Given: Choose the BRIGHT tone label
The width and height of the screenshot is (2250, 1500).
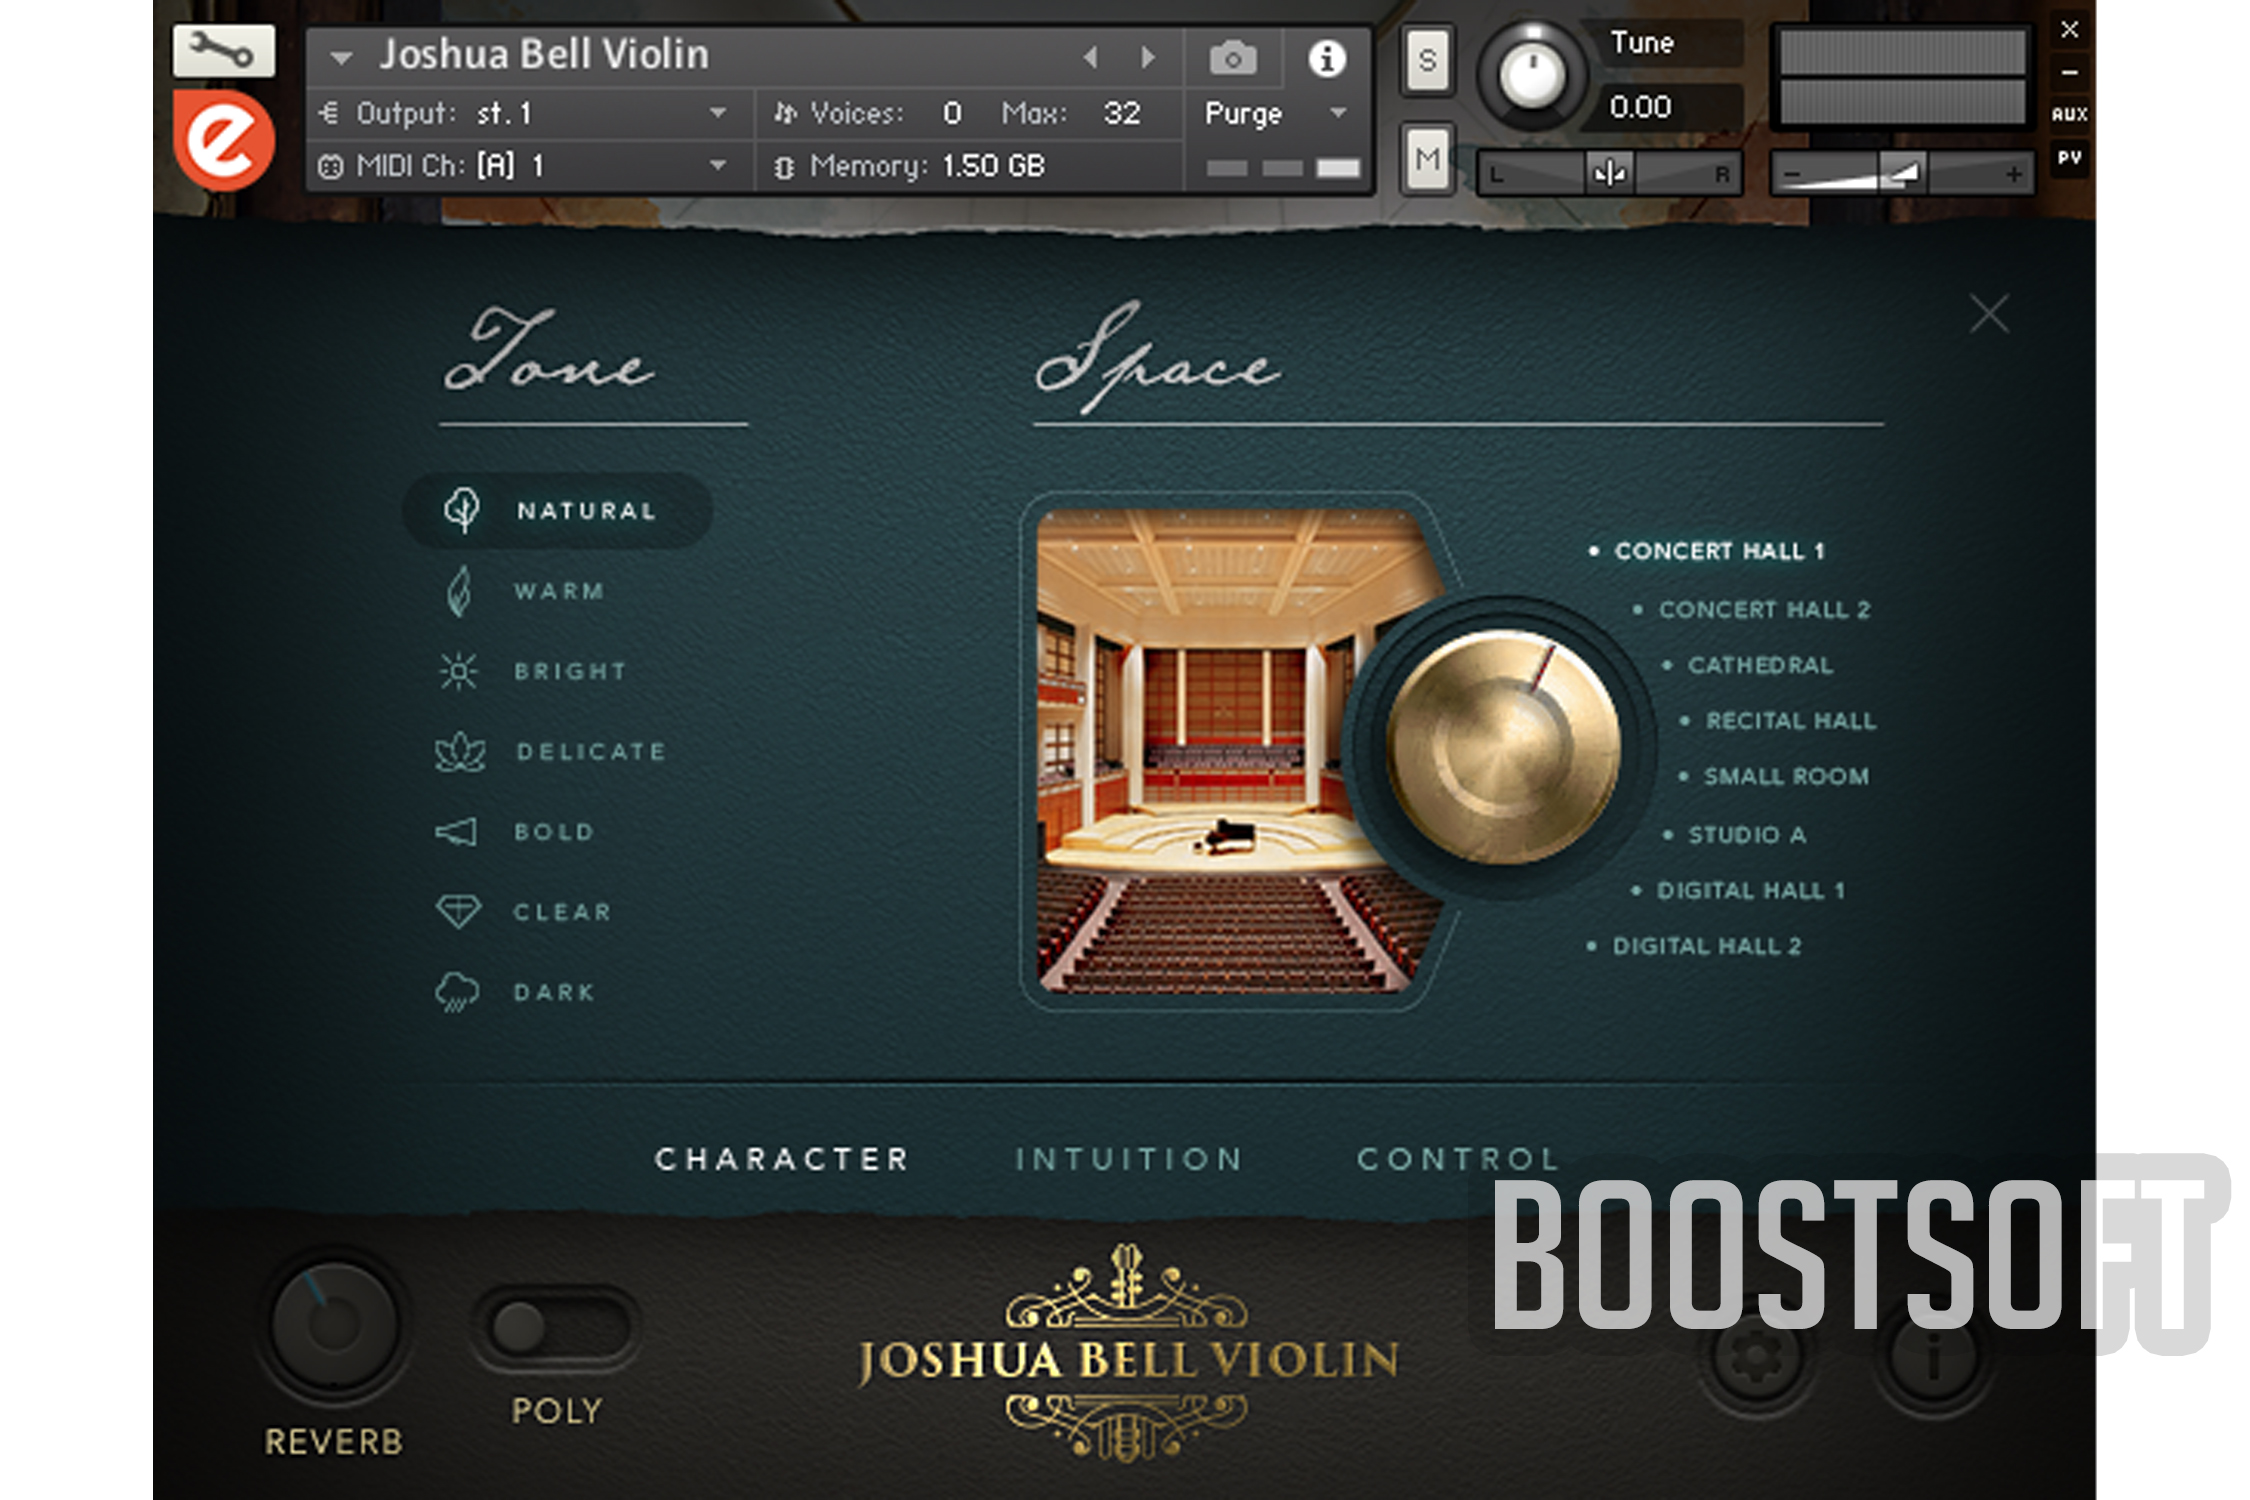Looking at the screenshot, I should point(570,671).
